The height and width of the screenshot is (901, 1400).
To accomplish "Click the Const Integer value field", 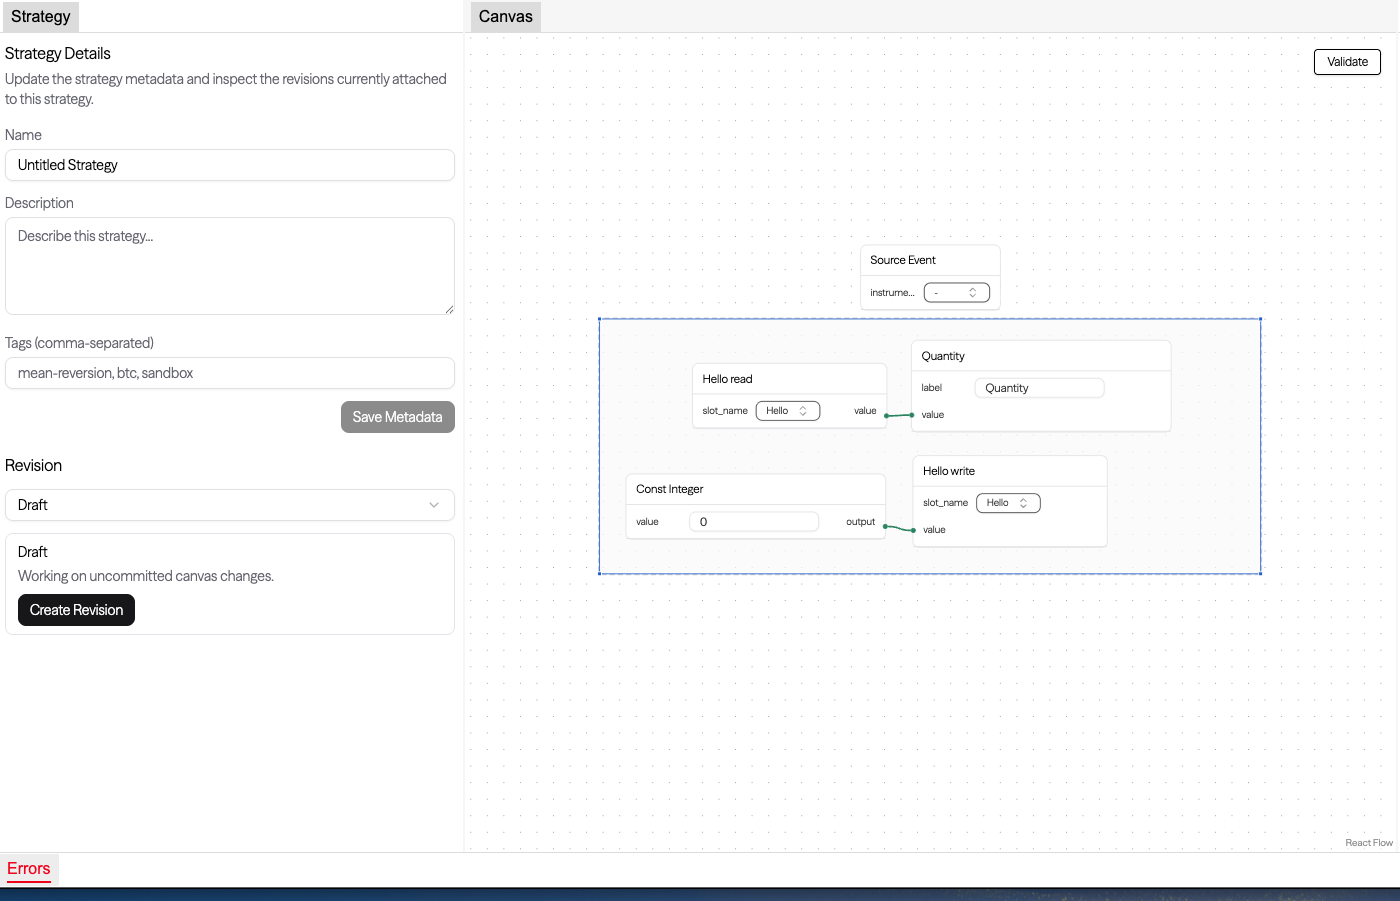I will tap(754, 522).
